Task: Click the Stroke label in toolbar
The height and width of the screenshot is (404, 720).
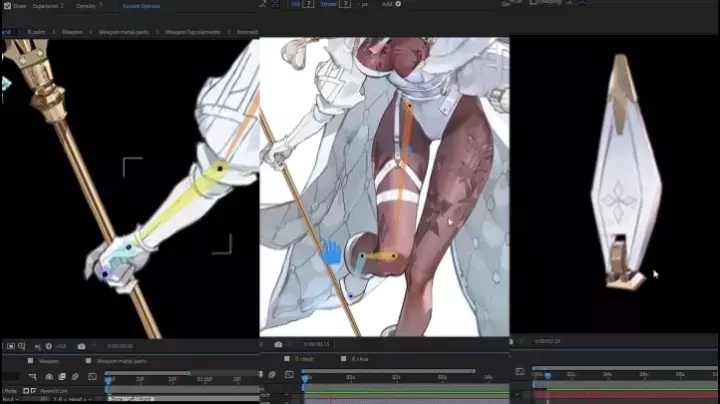Action: (x=328, y=4)
